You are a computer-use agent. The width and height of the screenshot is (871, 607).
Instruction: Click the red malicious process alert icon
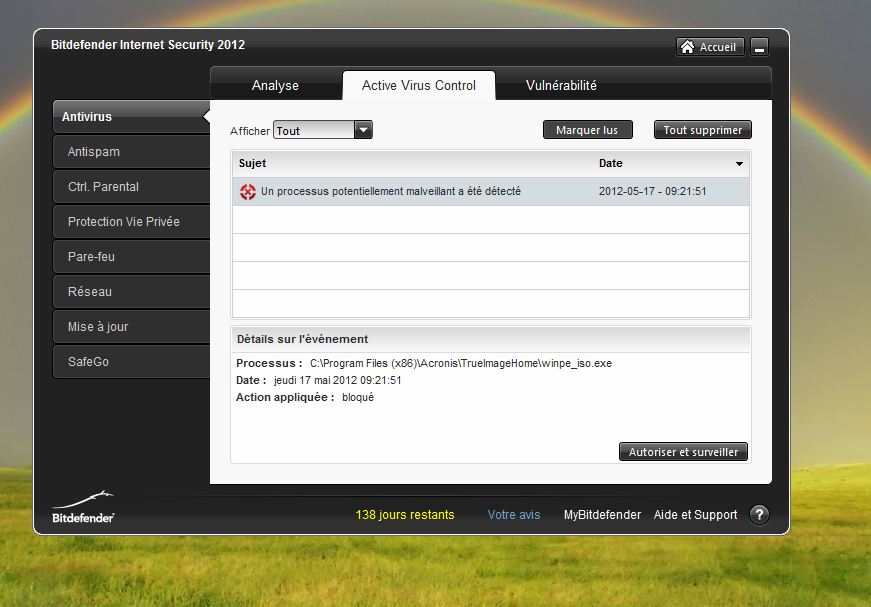[248, 192]
